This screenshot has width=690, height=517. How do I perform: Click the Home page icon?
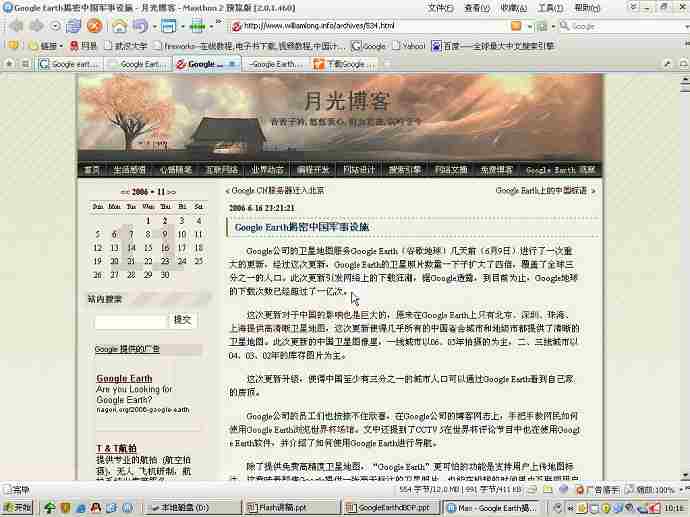click(119, 26)
